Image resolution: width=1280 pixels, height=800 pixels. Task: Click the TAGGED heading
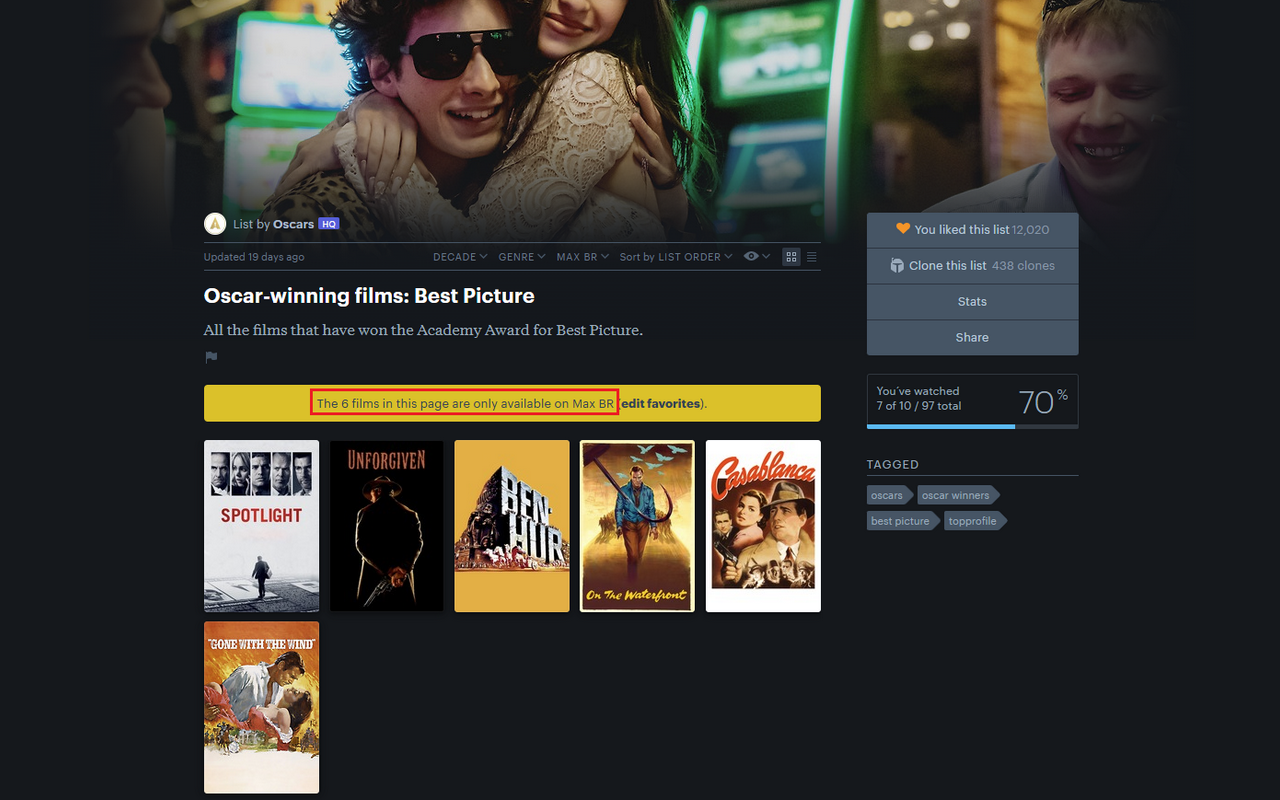tap(893, 465)
